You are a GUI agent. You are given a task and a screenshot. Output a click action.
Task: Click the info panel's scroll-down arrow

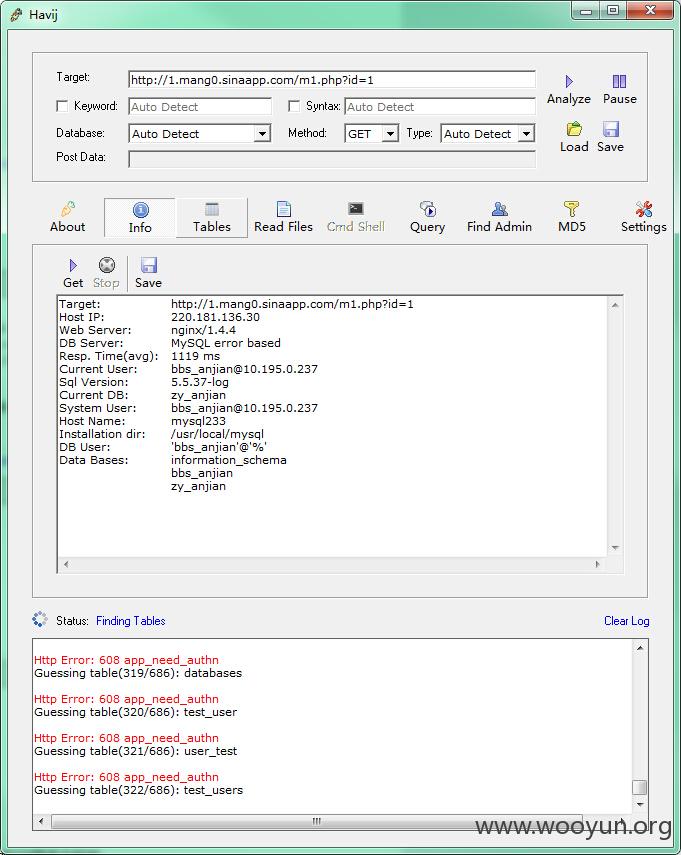615,547
